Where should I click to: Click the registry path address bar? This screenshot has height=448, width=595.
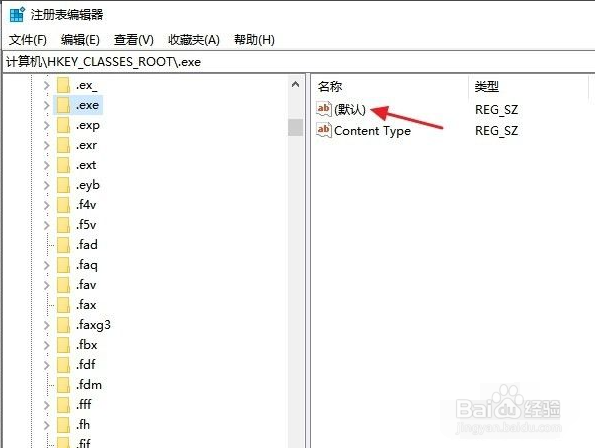(298, 62)
